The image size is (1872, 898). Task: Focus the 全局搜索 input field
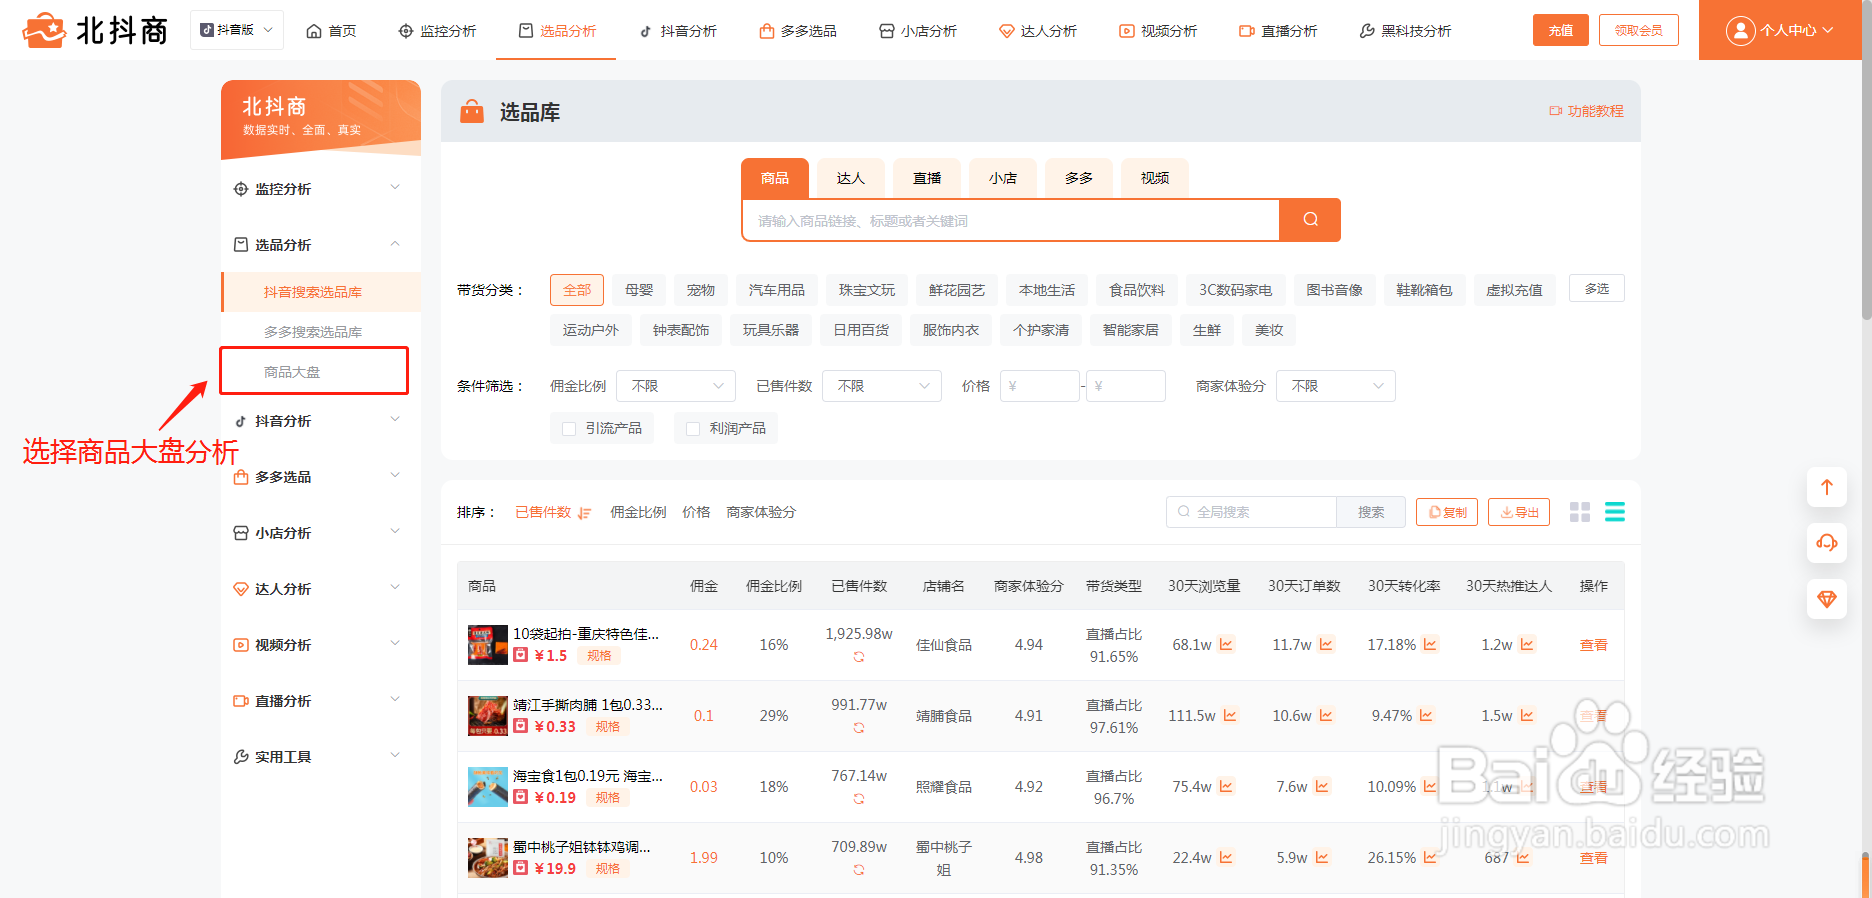pos(1252,512)
